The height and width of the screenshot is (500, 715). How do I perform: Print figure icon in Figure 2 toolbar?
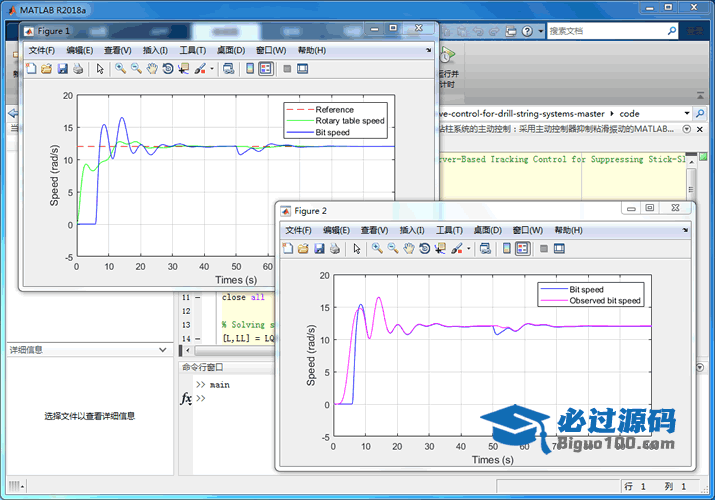click(x=335, y=248)
